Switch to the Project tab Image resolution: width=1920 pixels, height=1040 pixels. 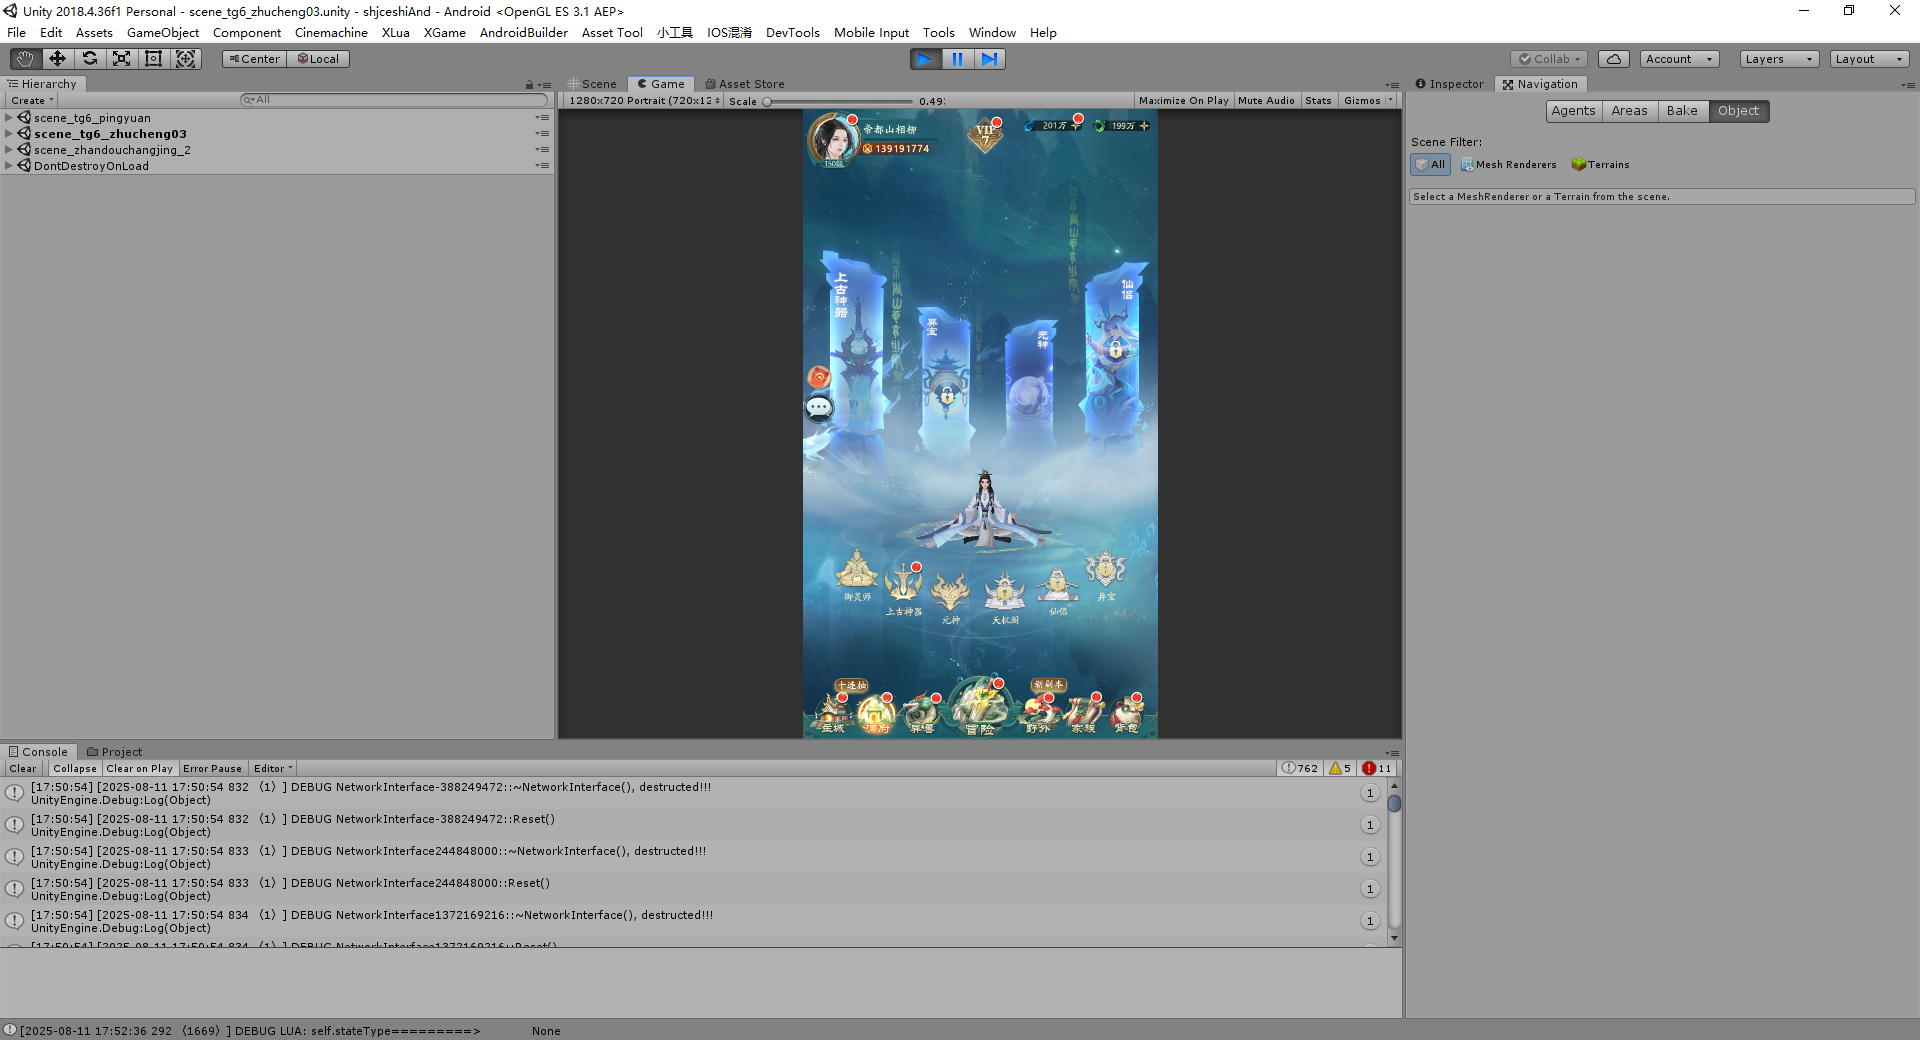pyautogui.click(x=114, y=752)
